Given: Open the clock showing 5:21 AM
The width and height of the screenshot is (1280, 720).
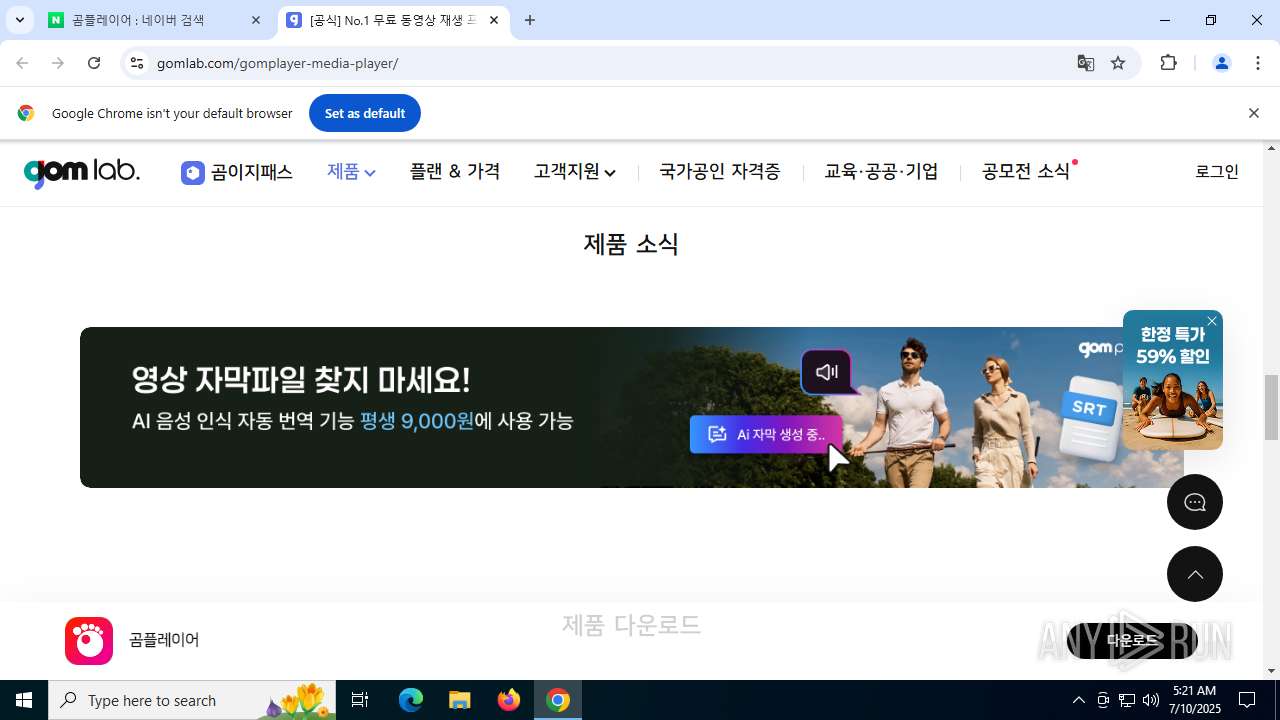Looking at the screenshot, I should pos(1196,700).
